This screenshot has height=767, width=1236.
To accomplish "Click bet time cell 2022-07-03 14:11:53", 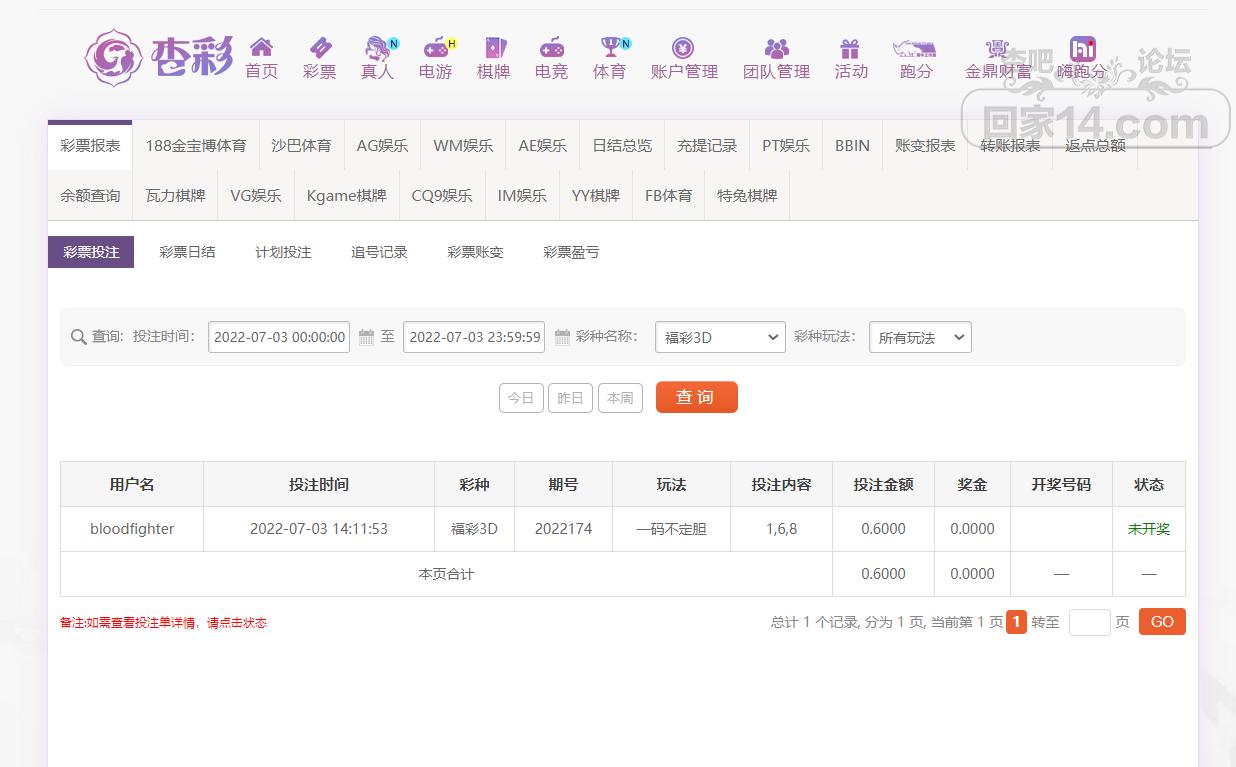I will pos(319,529).
